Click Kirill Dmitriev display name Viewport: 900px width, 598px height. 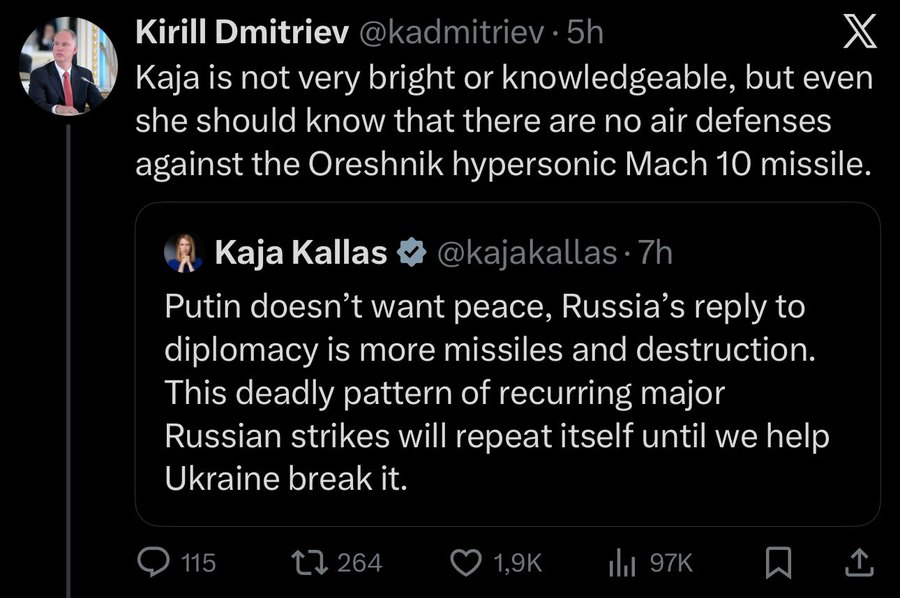pyautogui.click(x=241, y=33)
